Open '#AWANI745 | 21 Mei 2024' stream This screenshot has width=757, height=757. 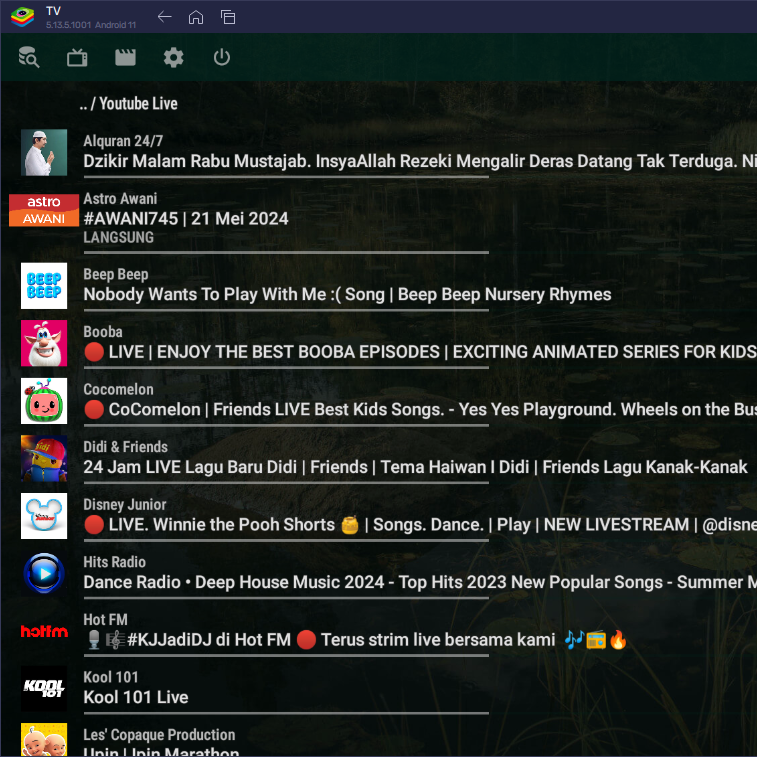point(186,219)
